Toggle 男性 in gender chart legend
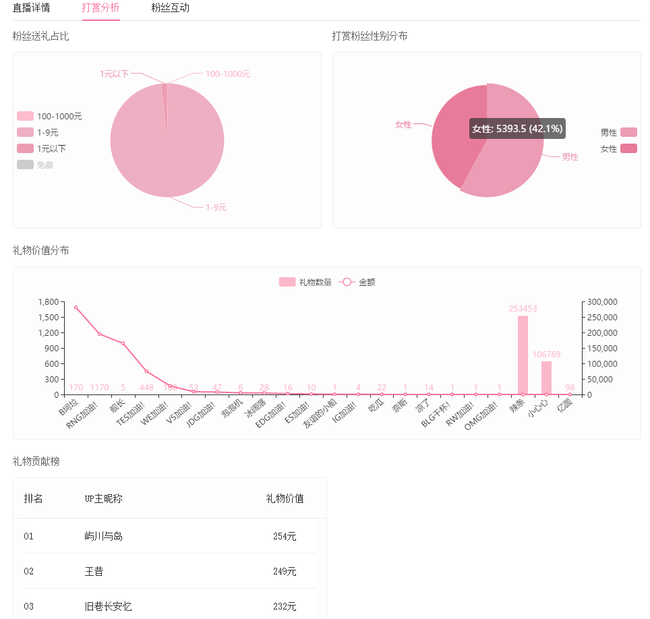The width and height of the screenshot is (650, 619). [618, 132]
